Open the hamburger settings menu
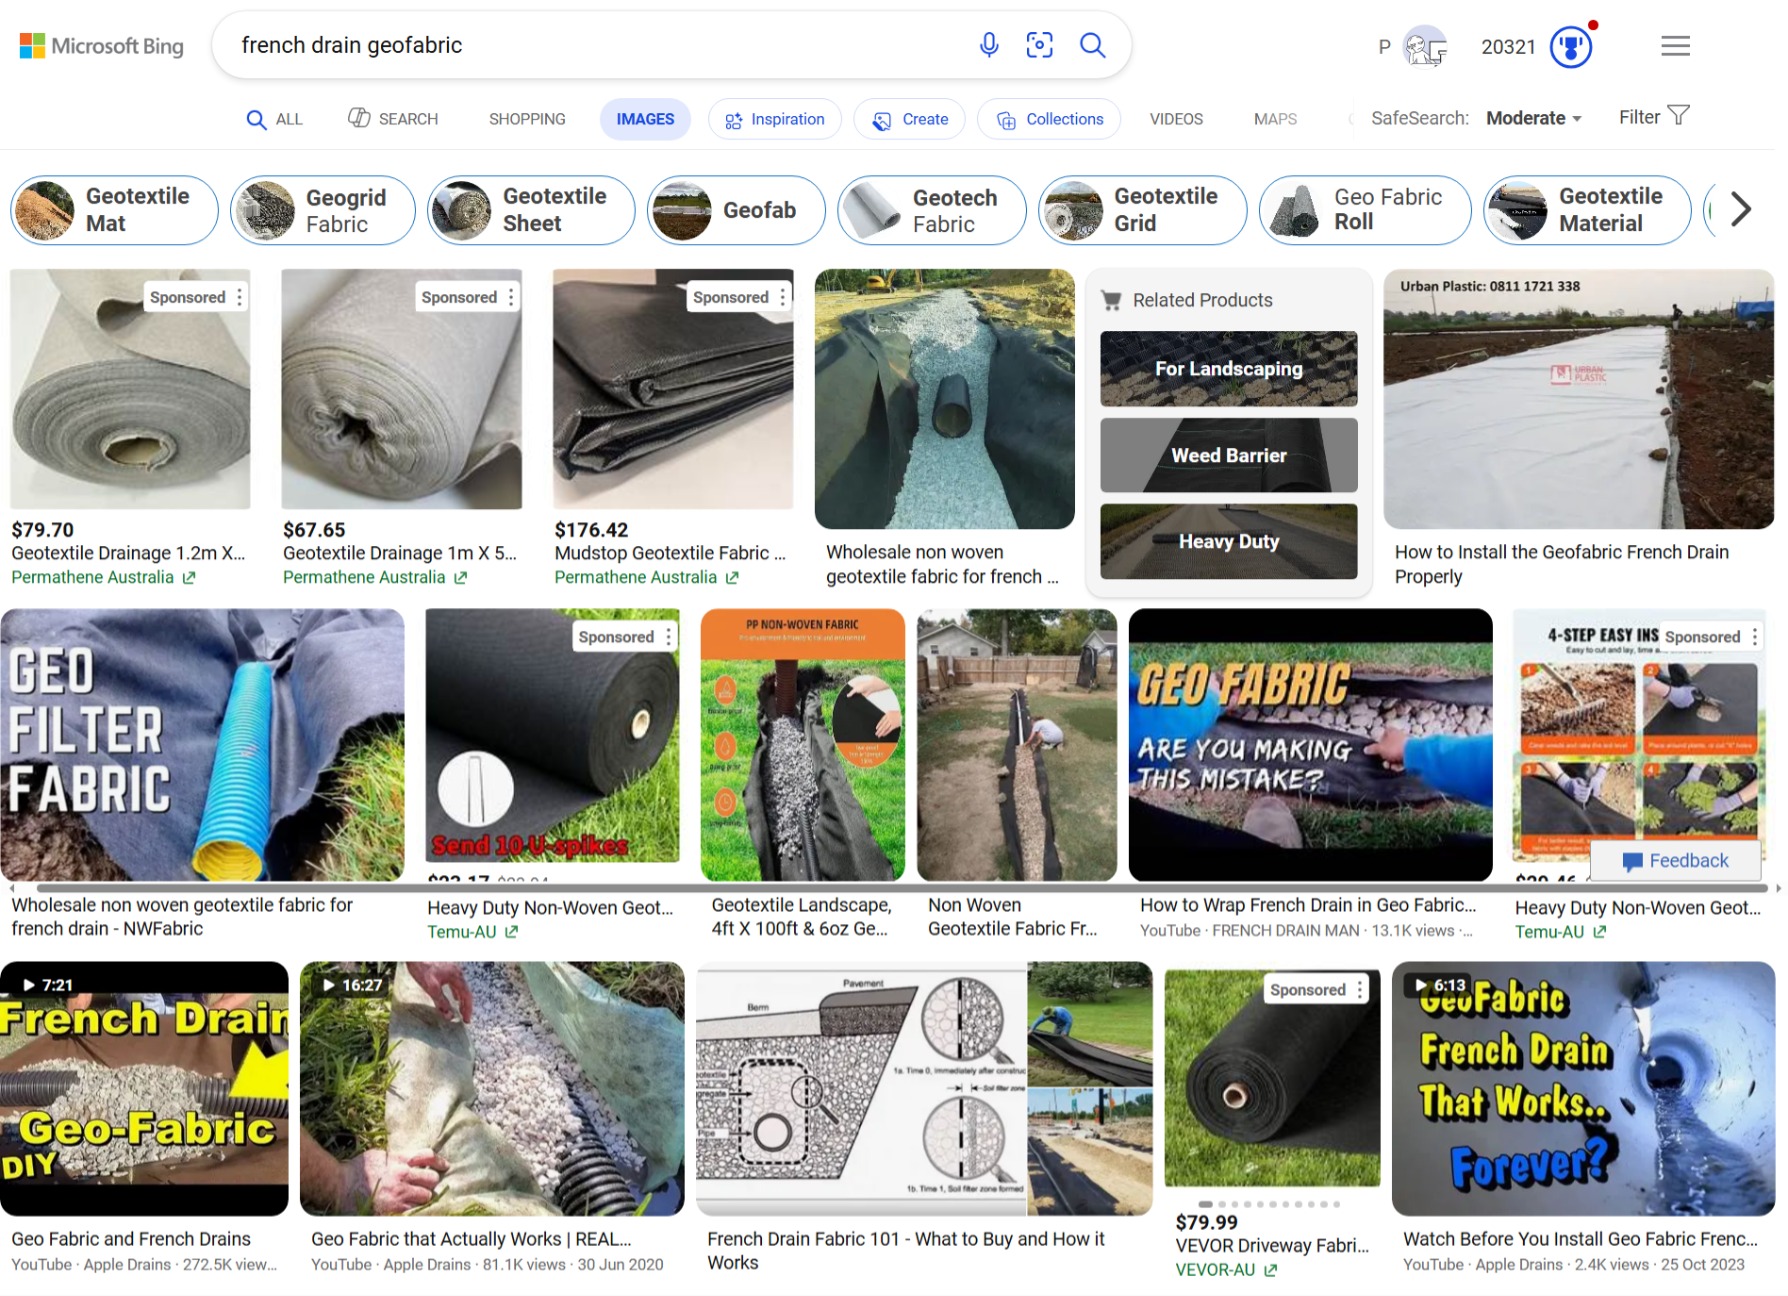Screen dimensions: 1788x1296 pos(1675,46)
